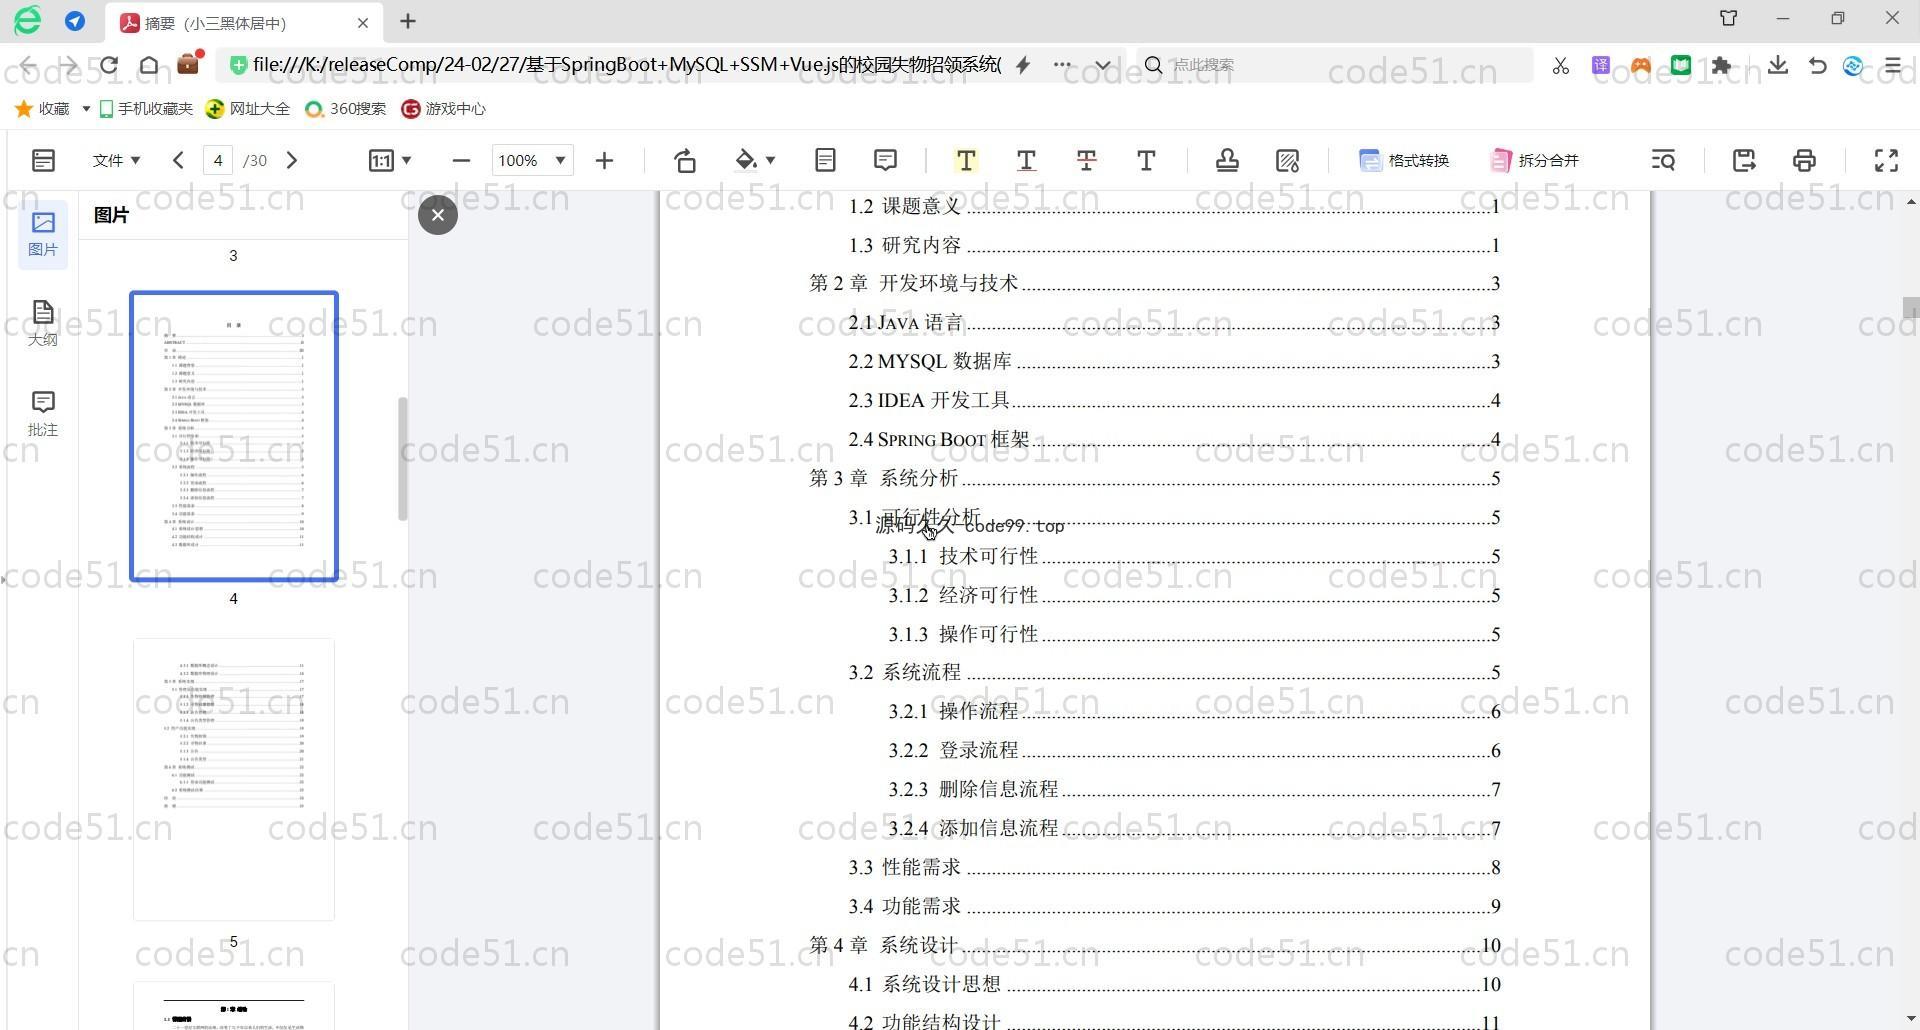Image resolution: width=1920 pixels, height=1030 pixels.
Task: Expand the fill color options arrow
Action: coord(770,160)
